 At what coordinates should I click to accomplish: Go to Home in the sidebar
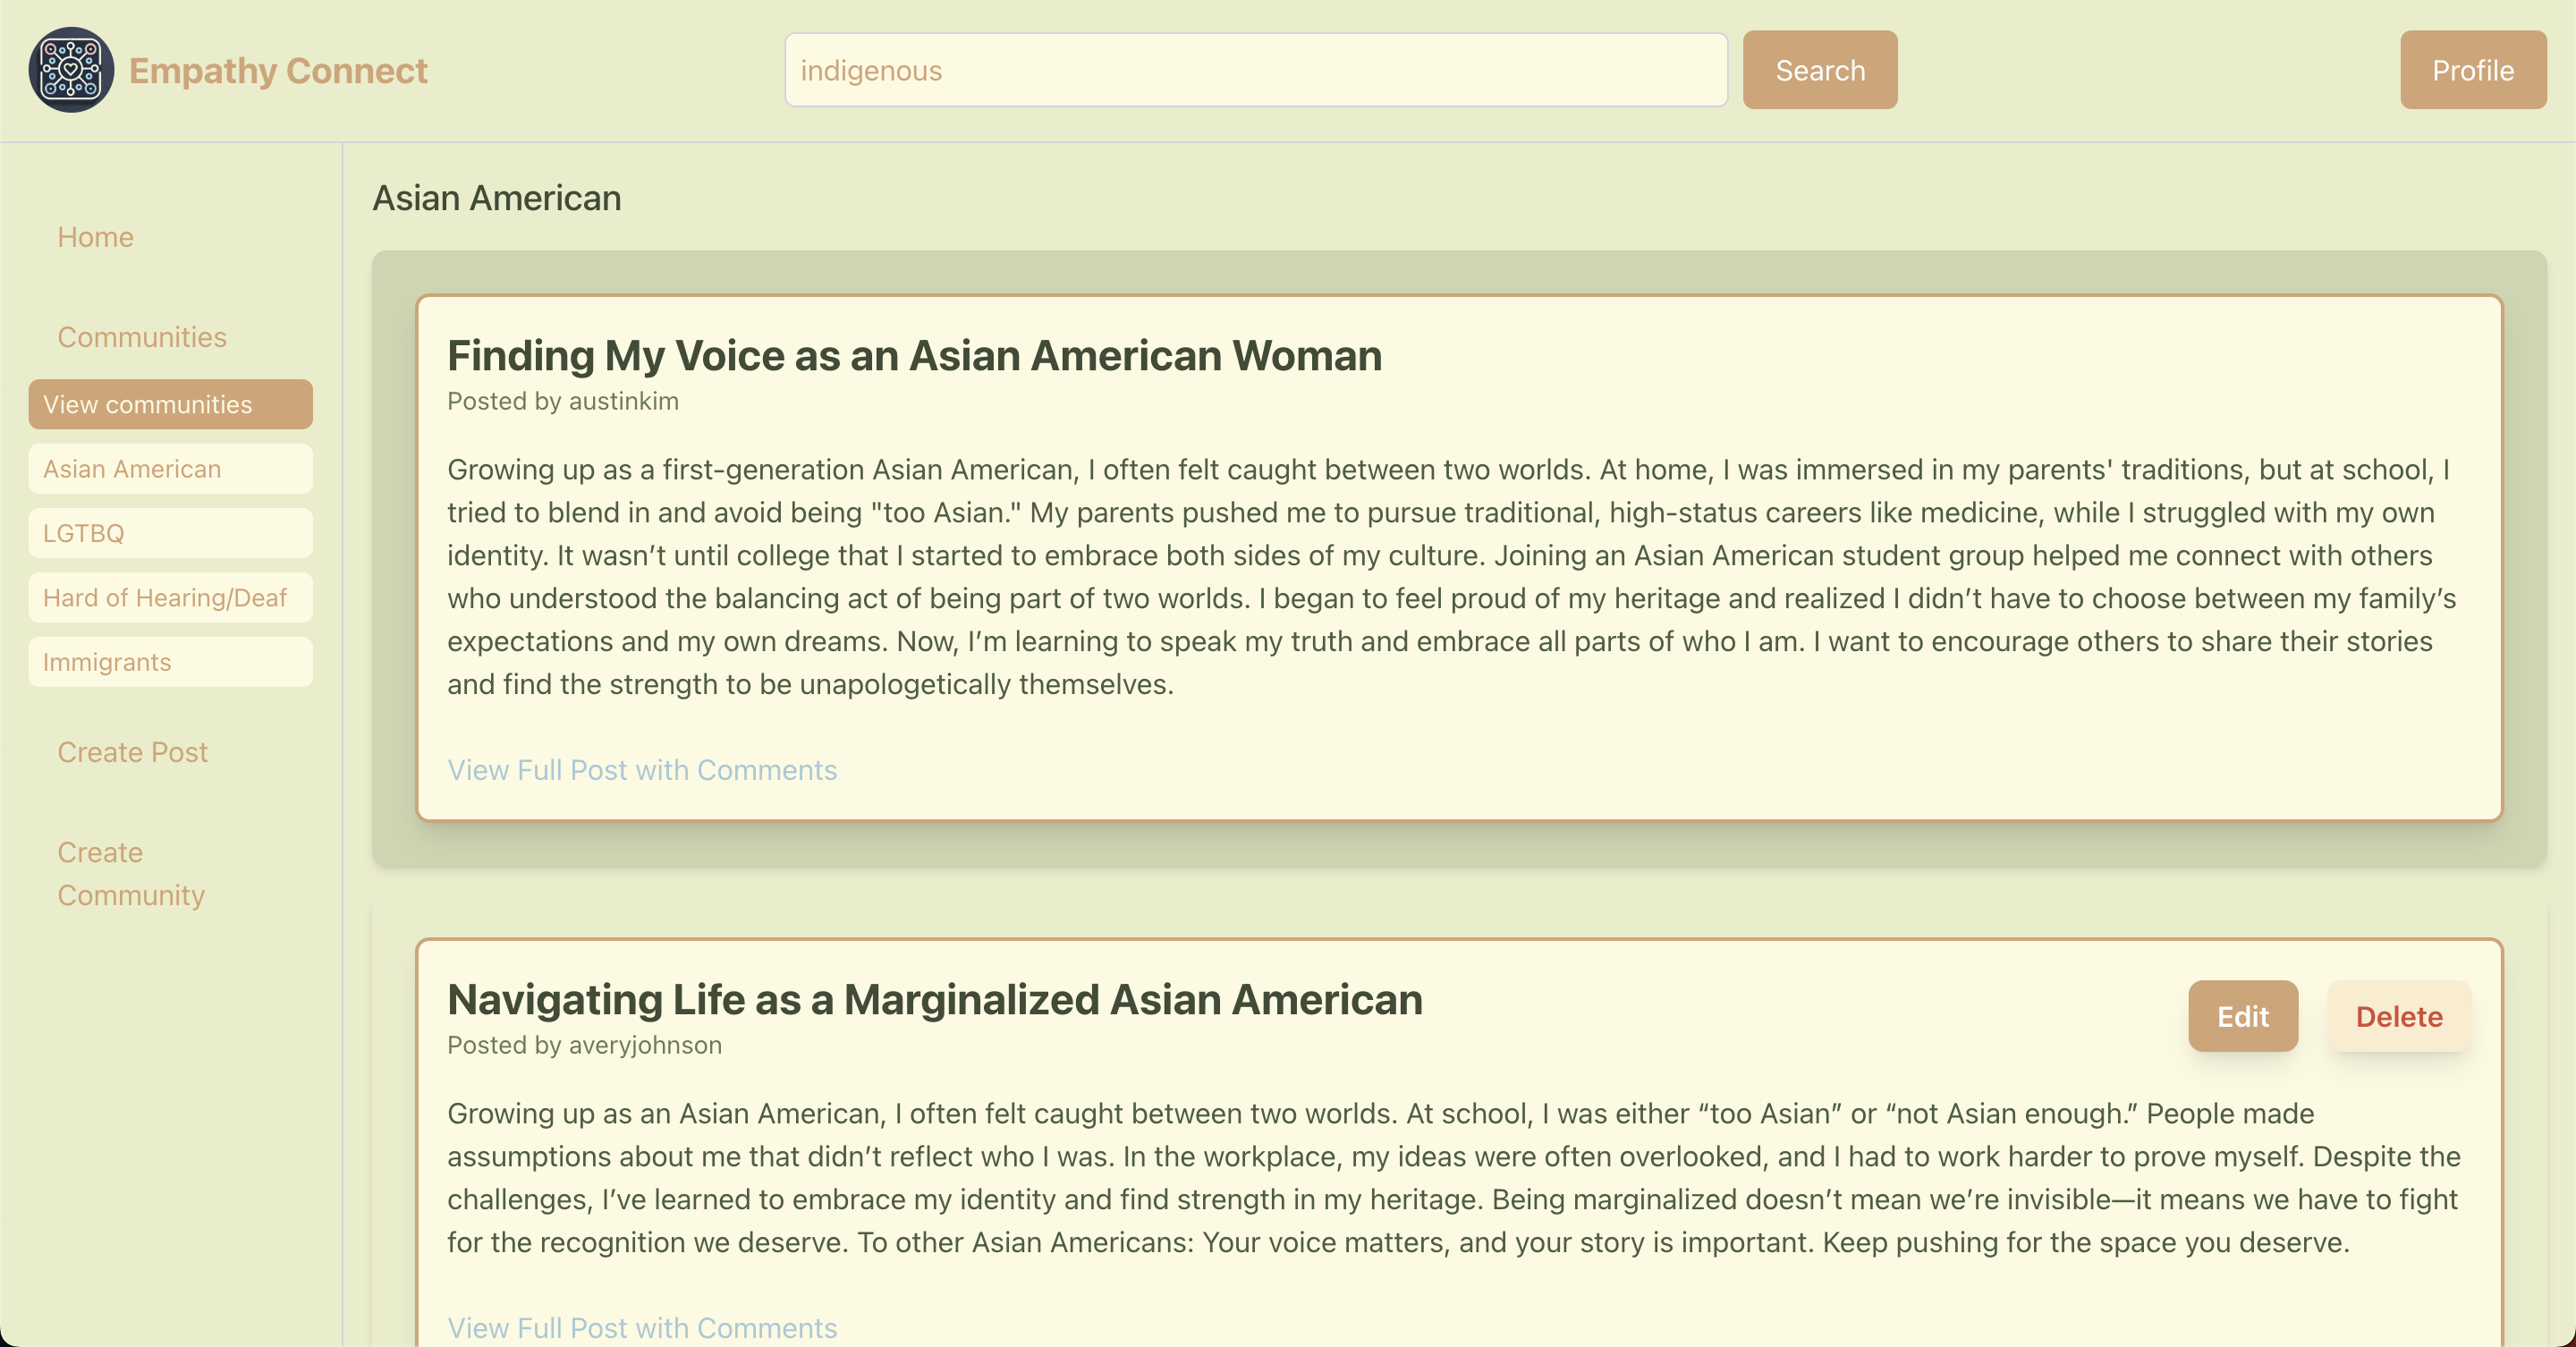tap(95, 237)
